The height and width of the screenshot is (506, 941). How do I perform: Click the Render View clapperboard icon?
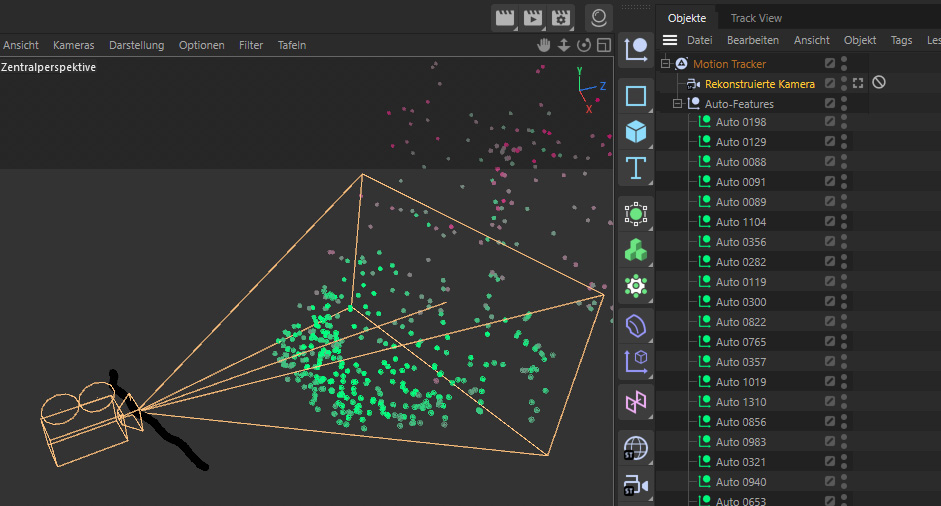[505, 18]
